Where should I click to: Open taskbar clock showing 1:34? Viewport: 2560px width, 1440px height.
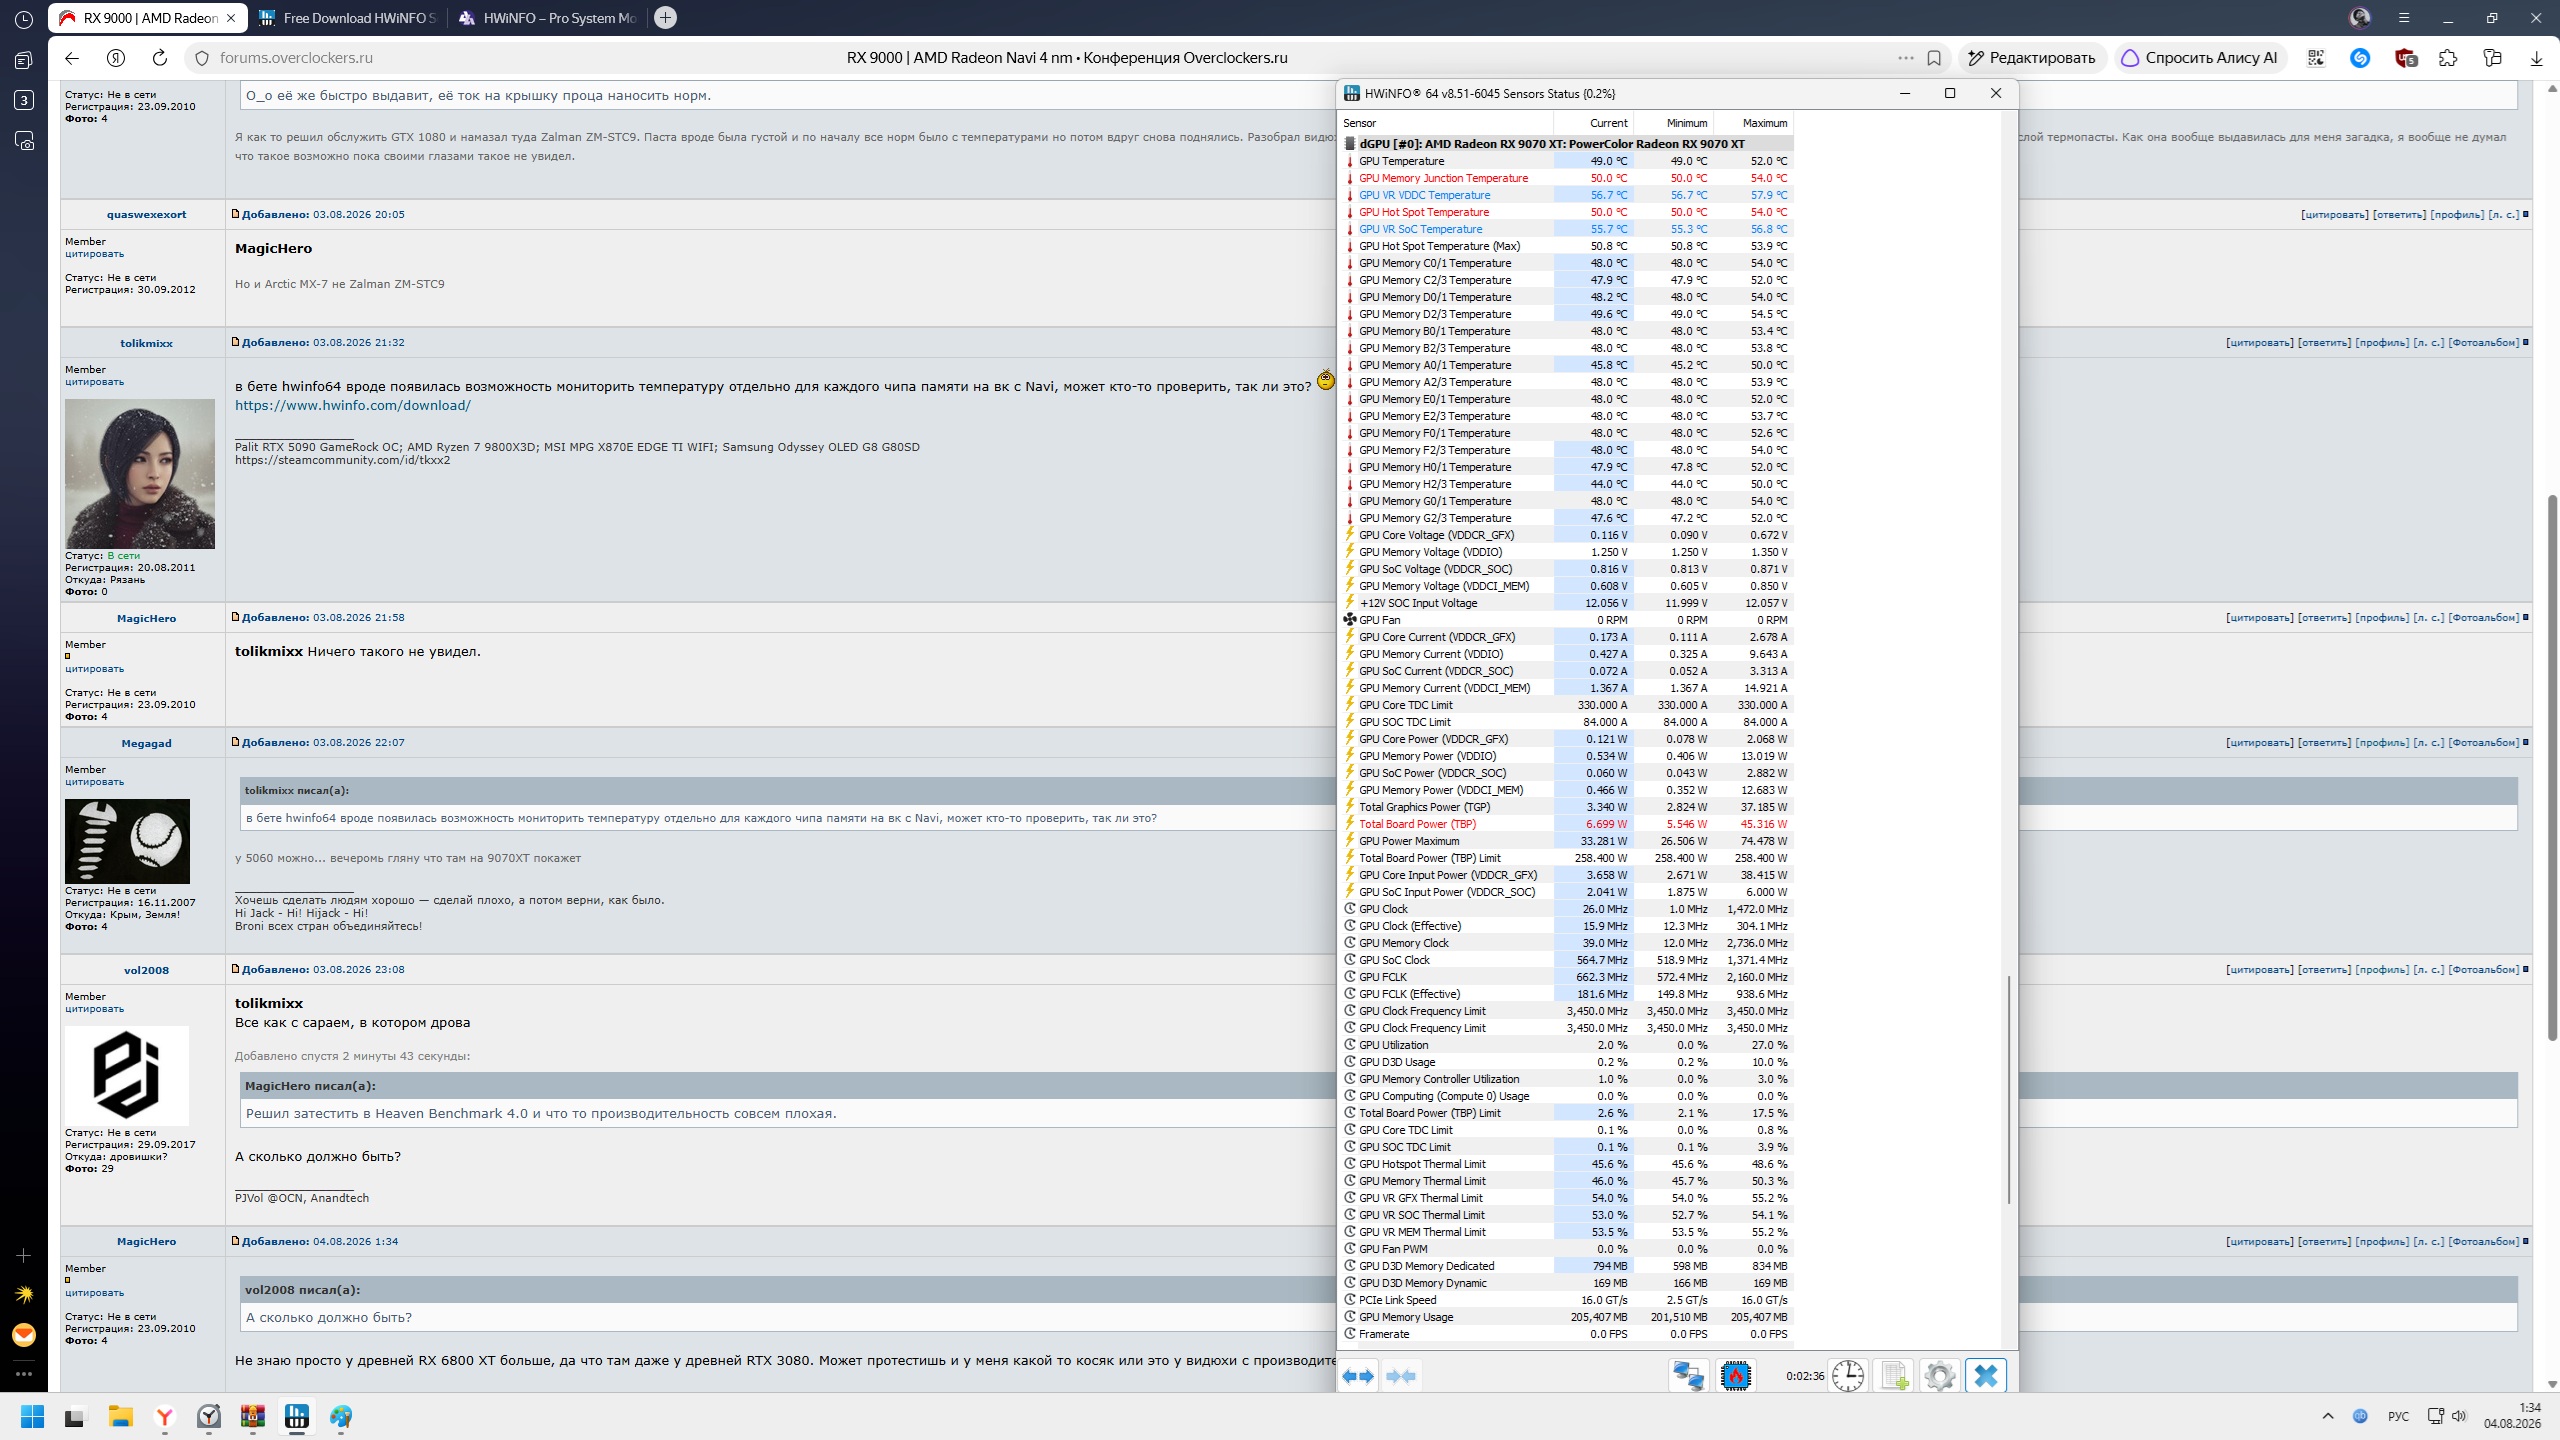coord(2511,1416)
